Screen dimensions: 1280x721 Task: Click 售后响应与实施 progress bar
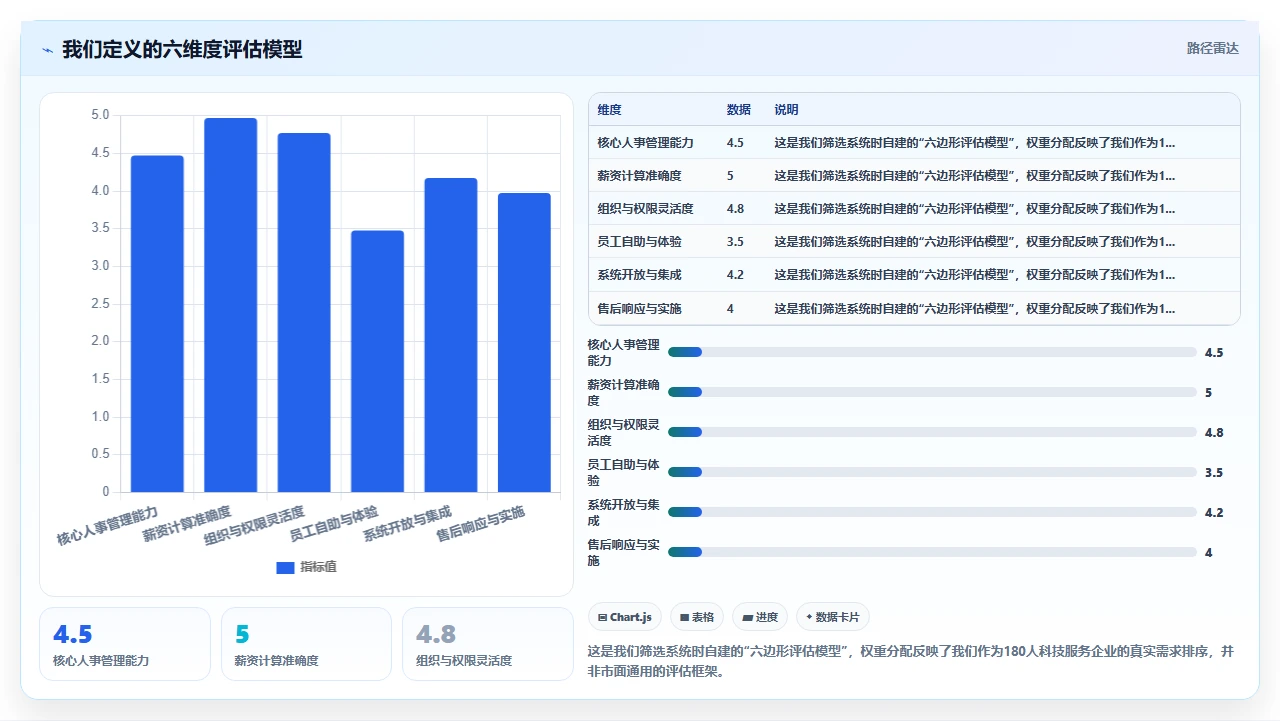[x=932, y=552]
